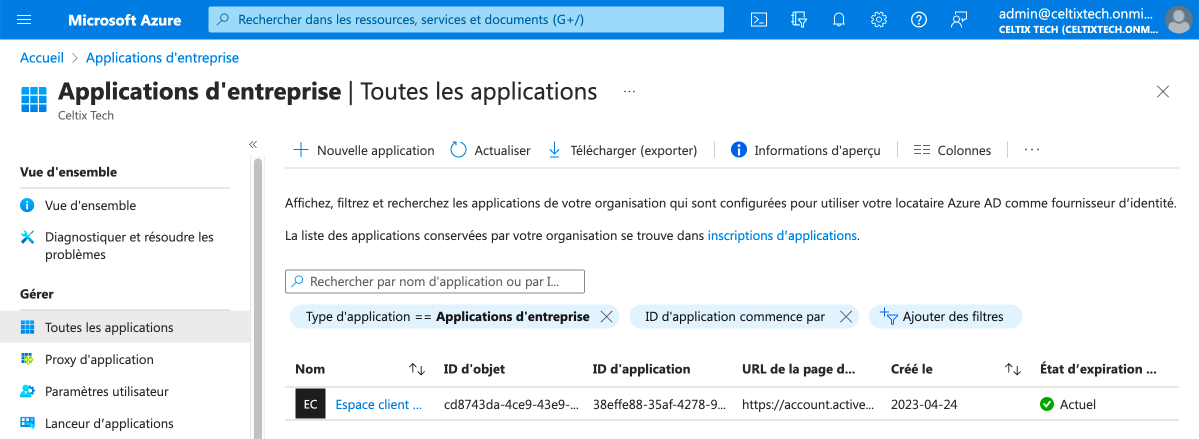
Task: Sort the table by Nom column
Action: pos(417,369)
